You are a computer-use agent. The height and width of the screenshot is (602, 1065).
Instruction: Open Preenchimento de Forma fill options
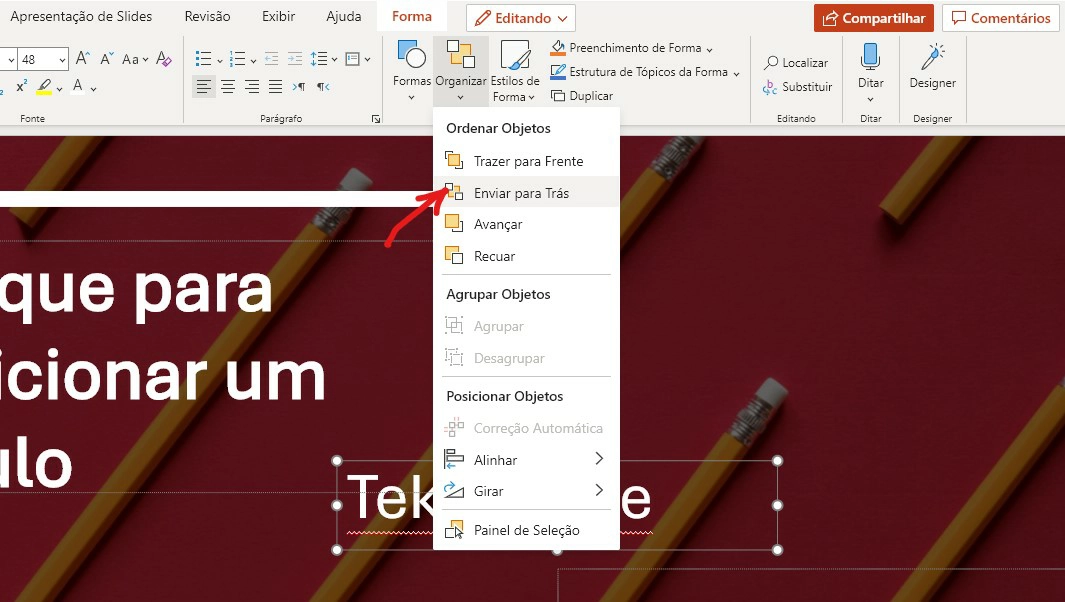pos(631,48)
